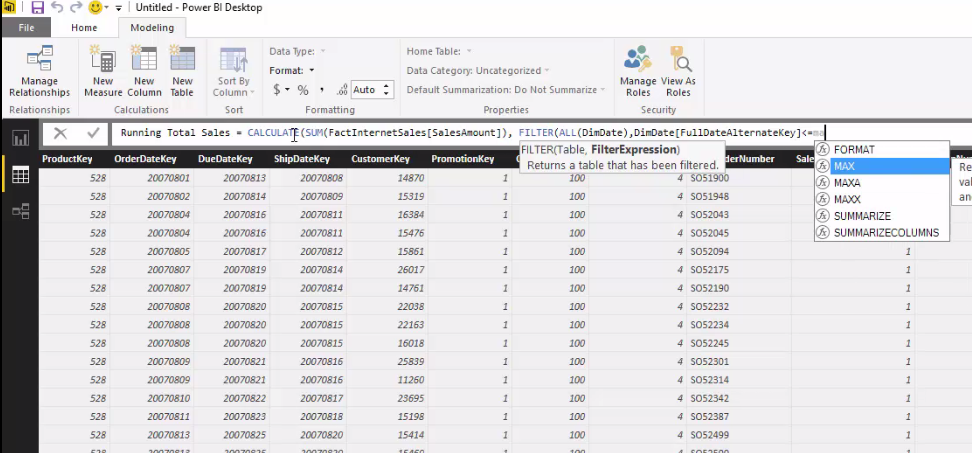This screenshot has height=453, width=972.
Task: Click cell SO51900
Action: (709, 178)
